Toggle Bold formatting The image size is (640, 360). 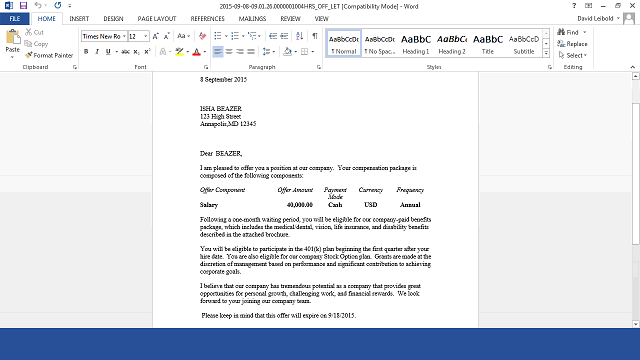click(86, 52)
